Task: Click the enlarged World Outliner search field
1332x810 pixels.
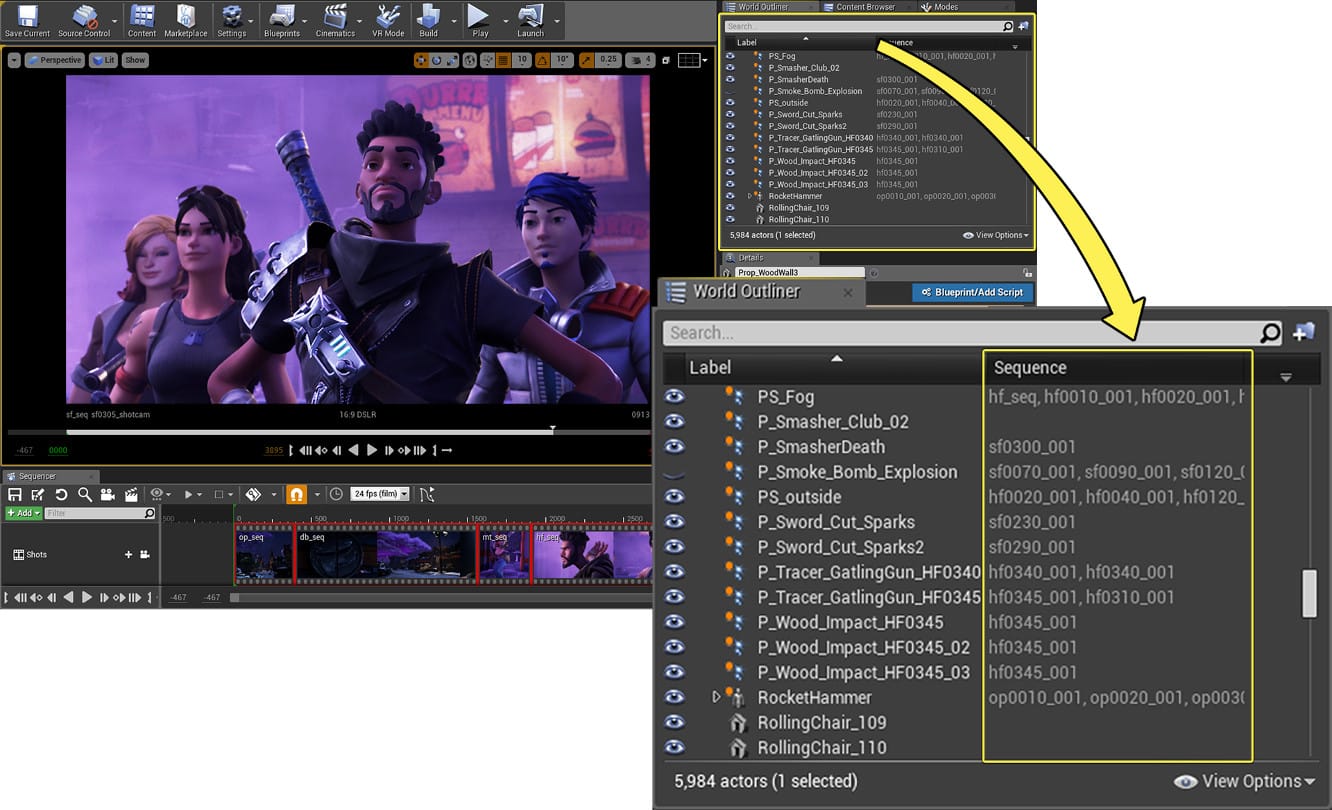Action: [960, 333]
